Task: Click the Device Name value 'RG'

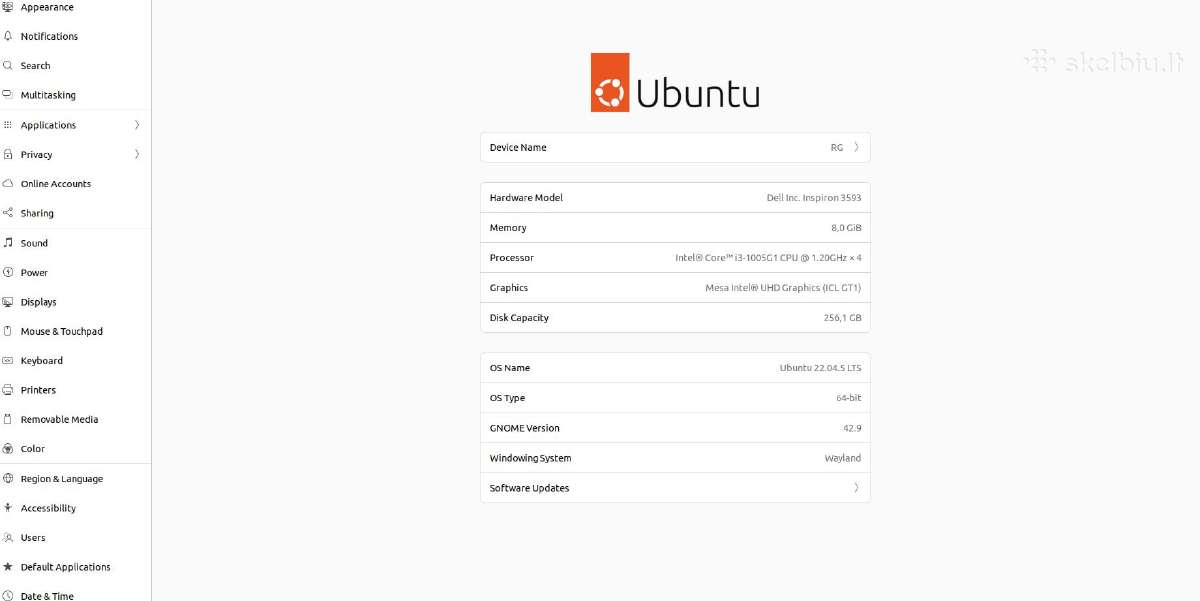Action: (837, 147)
